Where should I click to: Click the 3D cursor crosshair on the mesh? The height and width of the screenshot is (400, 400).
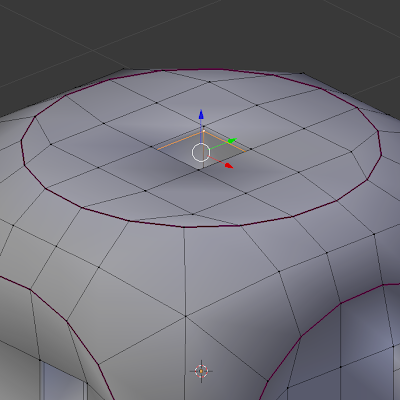coord(201,371)
